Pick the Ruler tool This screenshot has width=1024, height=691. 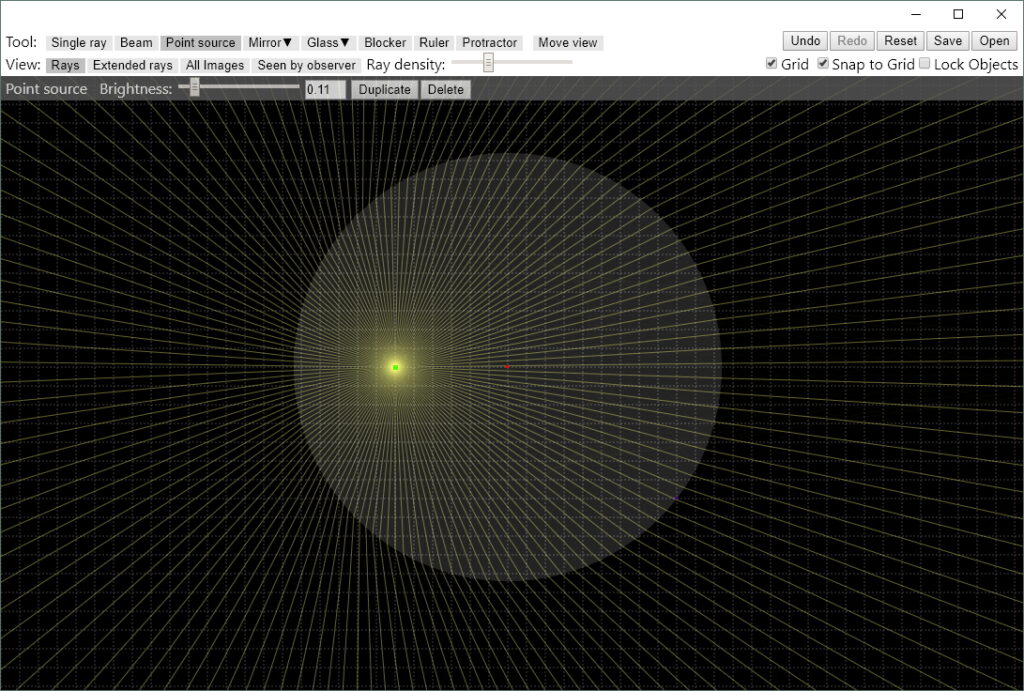pos(434,43)
